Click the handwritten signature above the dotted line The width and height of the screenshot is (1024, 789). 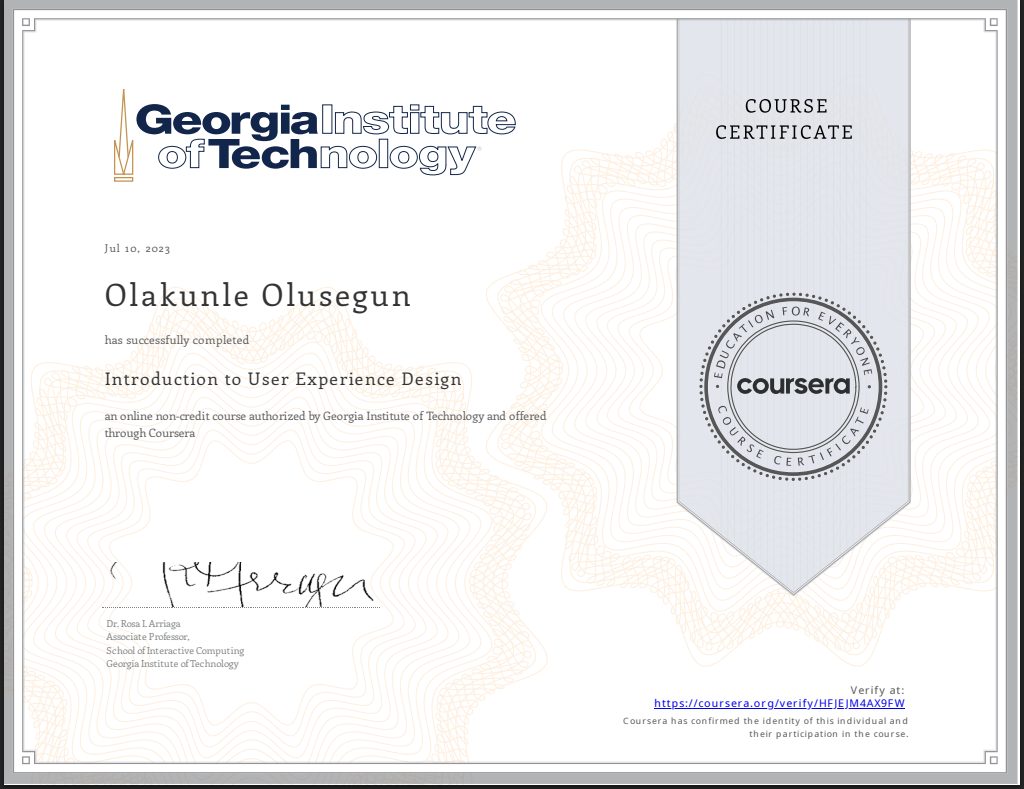242,583
